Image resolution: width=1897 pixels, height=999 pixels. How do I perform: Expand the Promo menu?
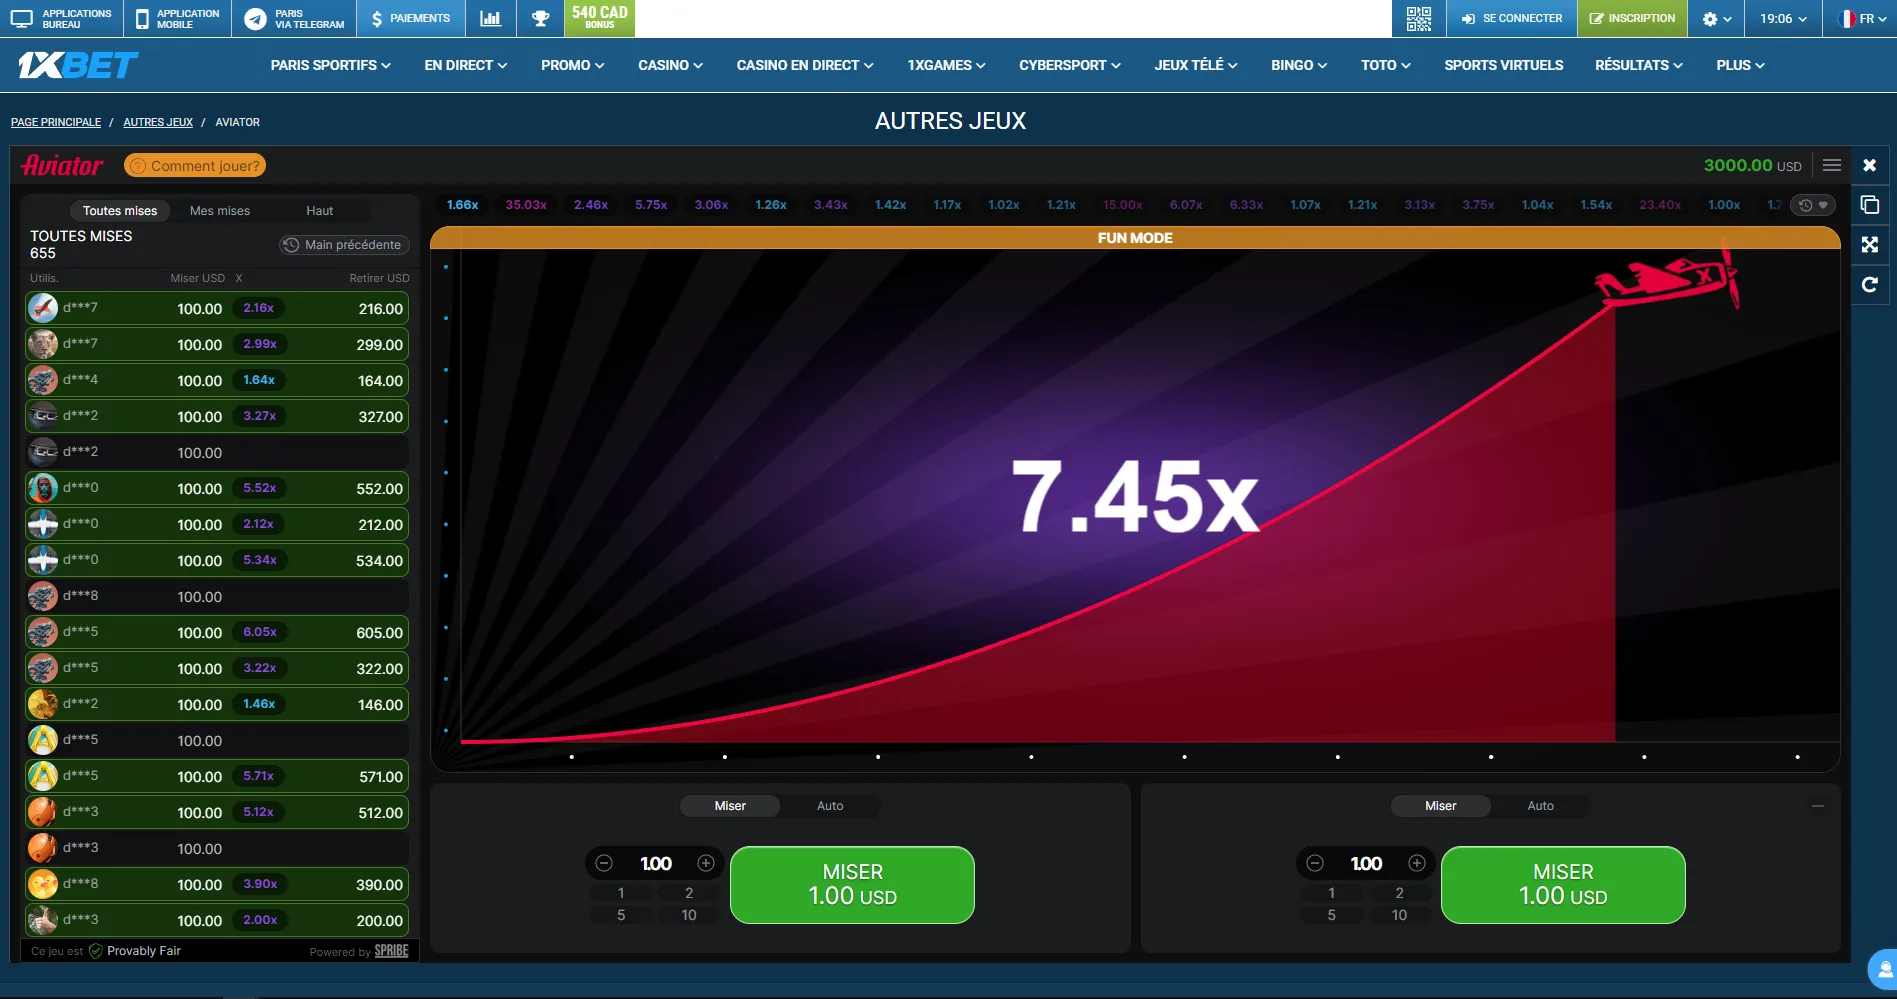coord(573,65)
